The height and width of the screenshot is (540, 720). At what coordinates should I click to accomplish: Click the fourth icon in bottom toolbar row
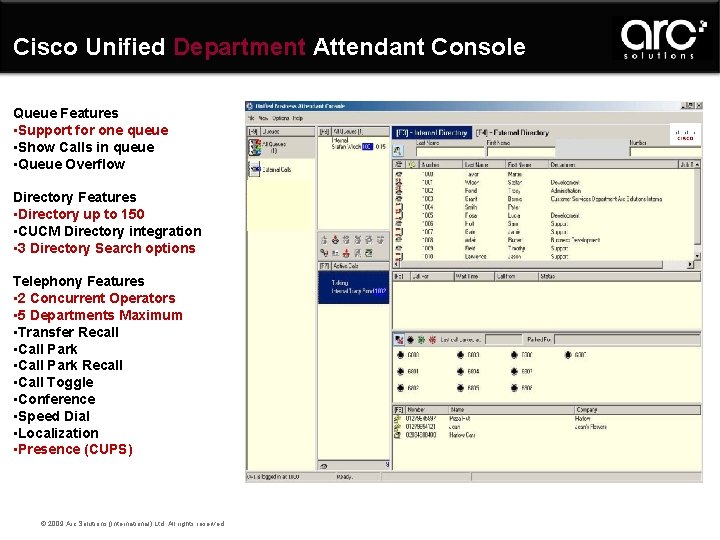click(x=357, y=253)
